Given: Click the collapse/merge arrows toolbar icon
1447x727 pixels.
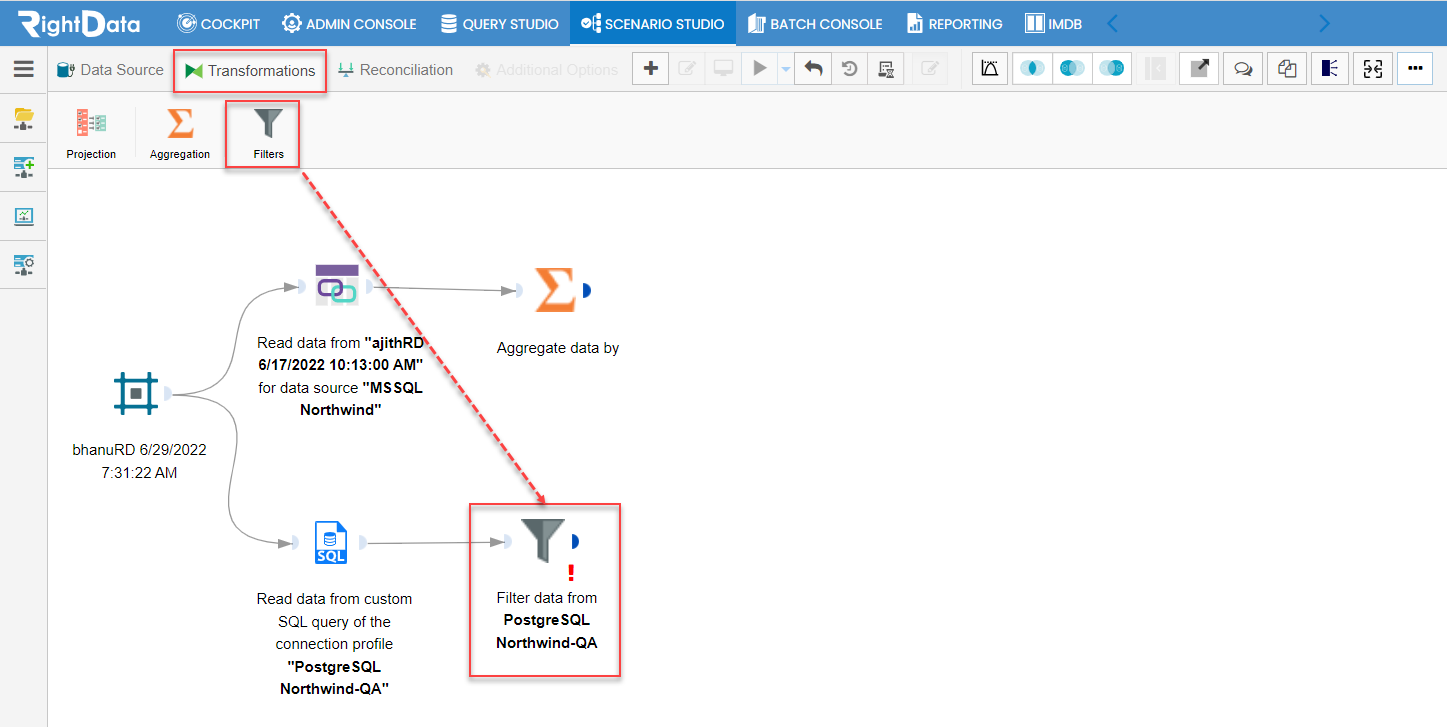Looking at the screenshot, I should coord(1373,69).
